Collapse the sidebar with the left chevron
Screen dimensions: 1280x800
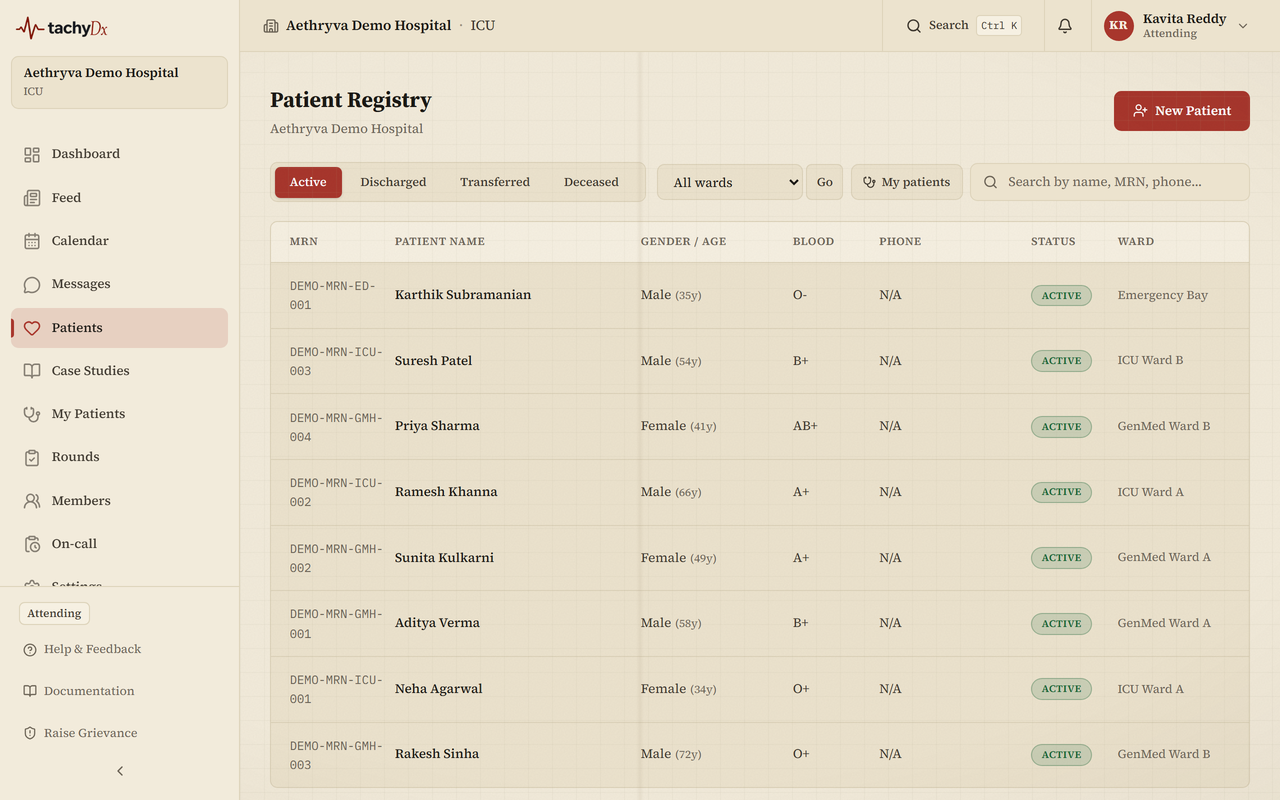[120, 771]
